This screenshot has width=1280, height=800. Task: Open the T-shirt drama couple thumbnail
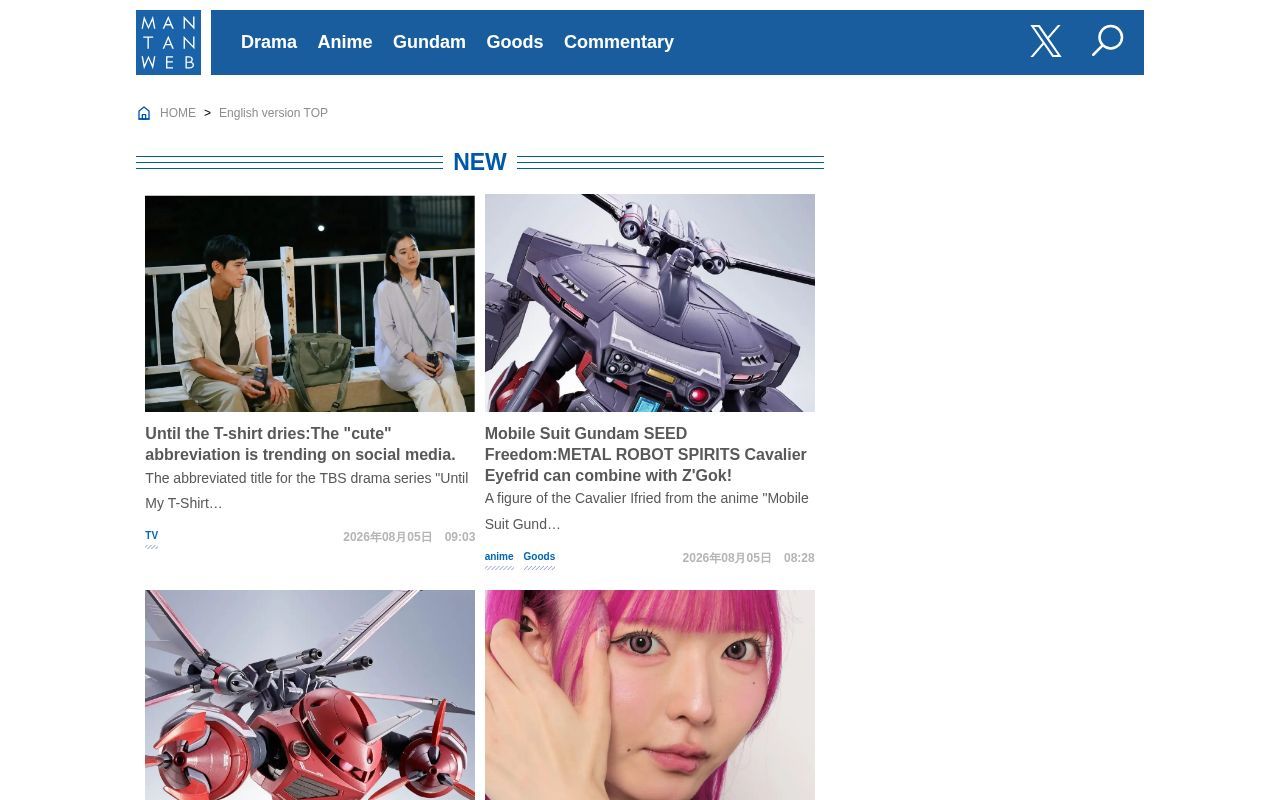(310, 303)
